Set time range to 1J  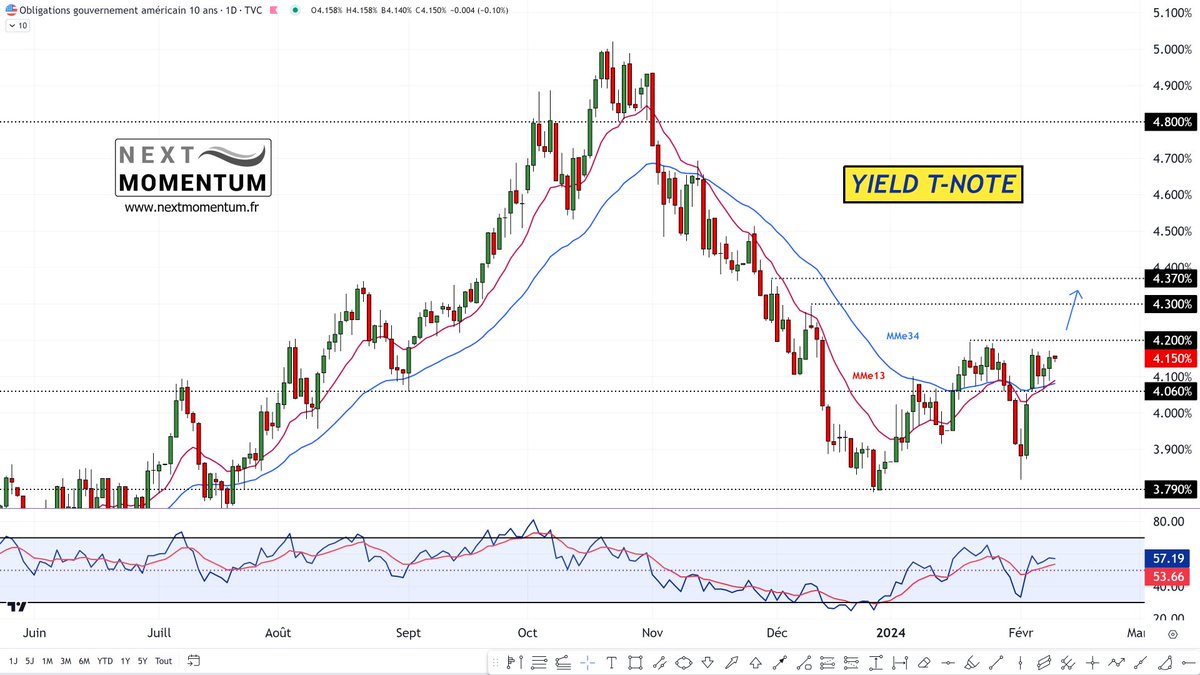13,661
